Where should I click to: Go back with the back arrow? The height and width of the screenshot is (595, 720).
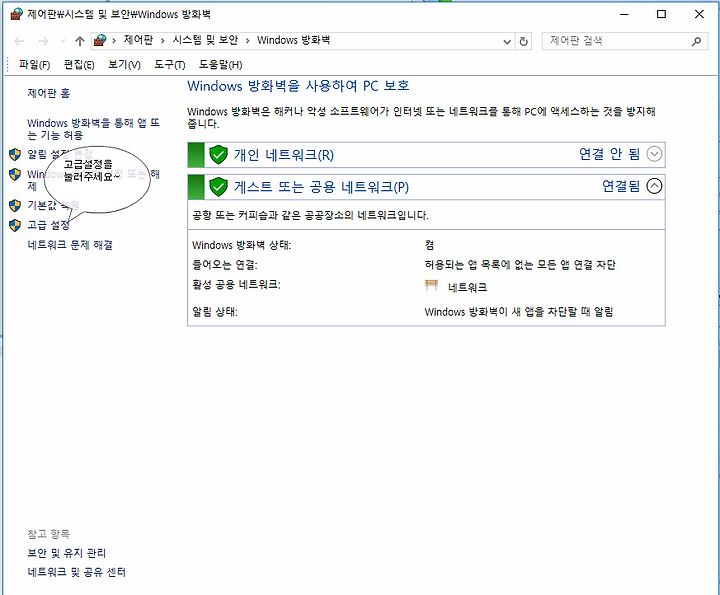(19, 41)
